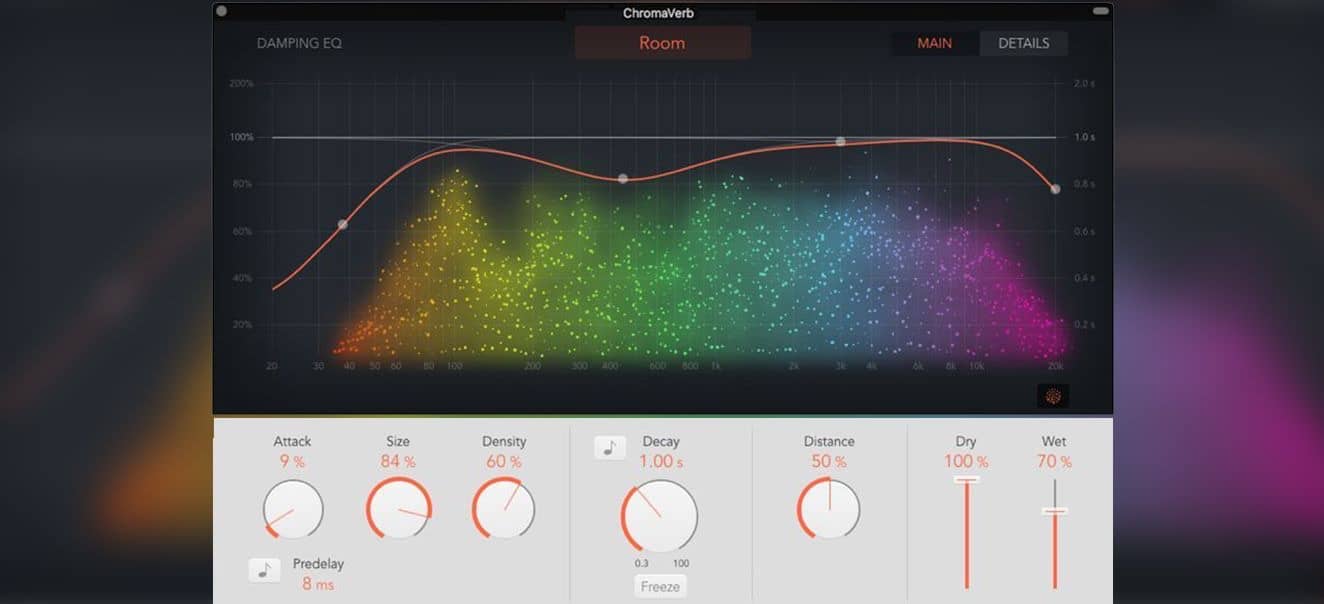The width and height of the screenshot is (1324, 604).
Task: Click the 200% axis label
Action: point(242,84)
